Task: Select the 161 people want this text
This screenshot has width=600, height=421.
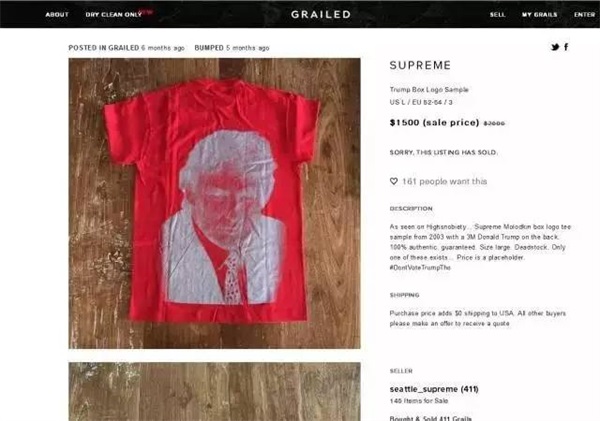Action: pyautogui.click(x=444, y=181)
